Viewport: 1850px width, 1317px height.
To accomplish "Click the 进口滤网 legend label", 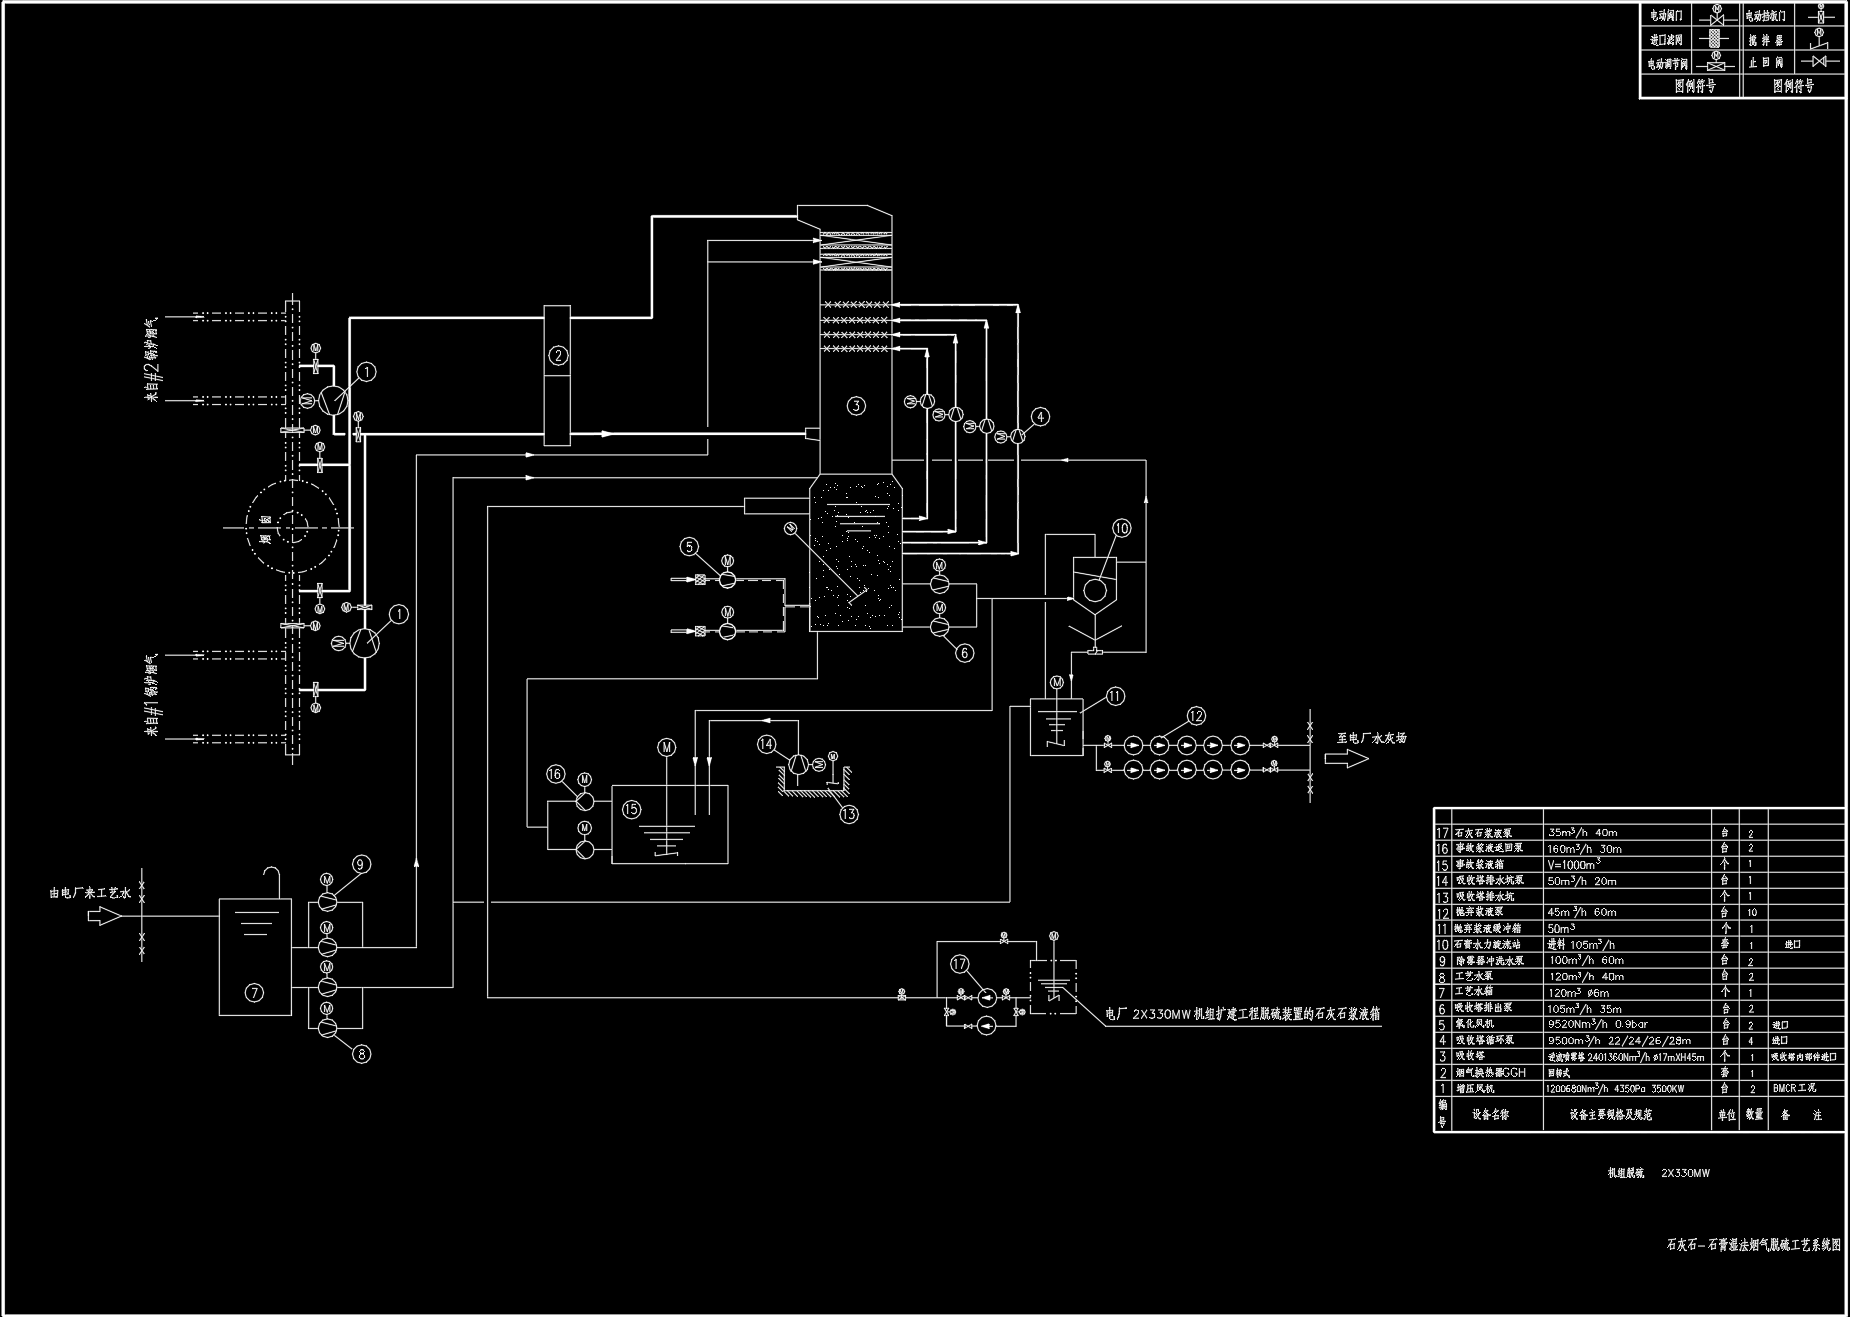I will 1666,40.
